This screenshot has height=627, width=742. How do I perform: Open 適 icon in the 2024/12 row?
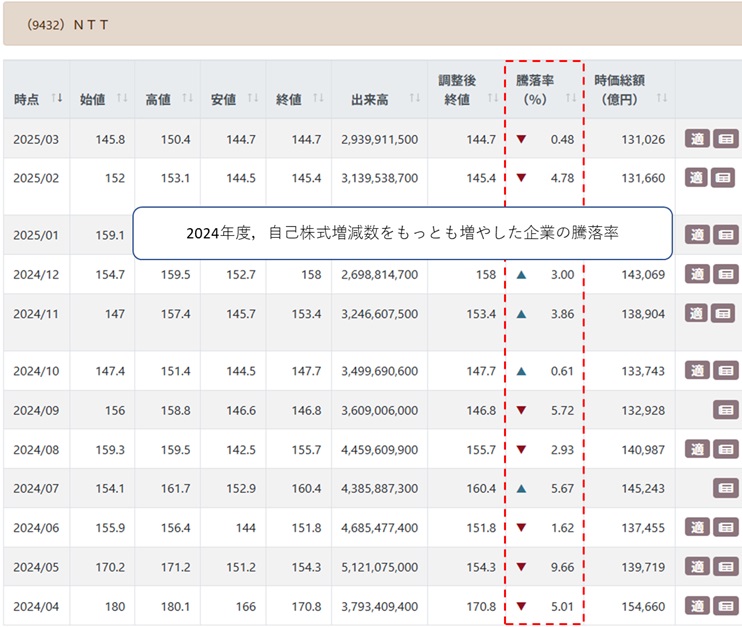pos(697,274)
